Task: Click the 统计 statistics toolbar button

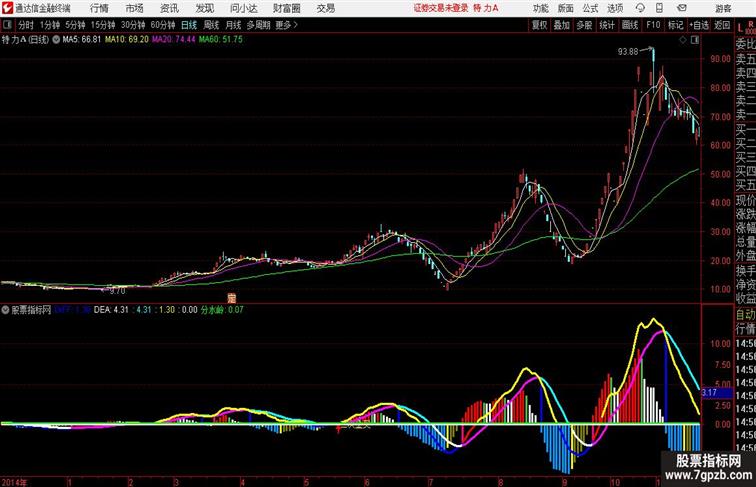Action: tap(607, 25)
